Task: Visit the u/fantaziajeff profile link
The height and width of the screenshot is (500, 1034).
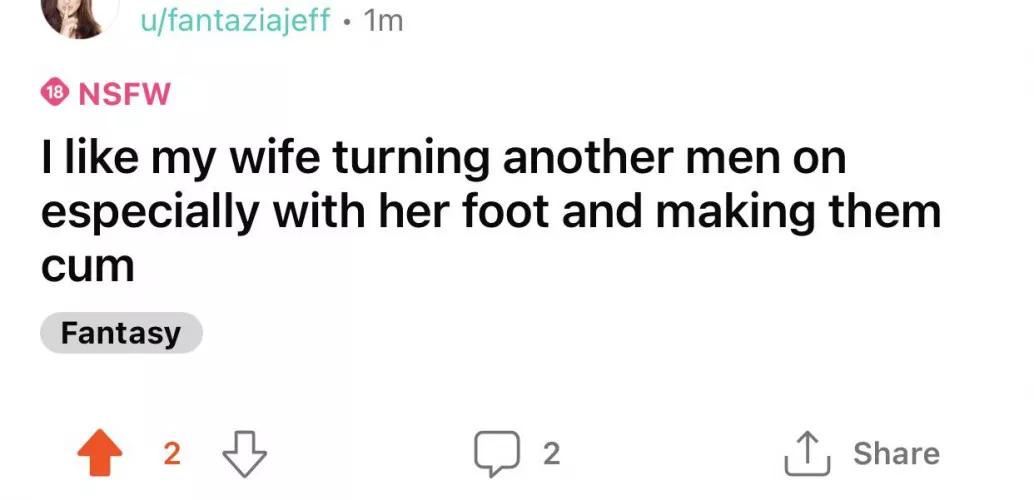Action: pos(235,20)
